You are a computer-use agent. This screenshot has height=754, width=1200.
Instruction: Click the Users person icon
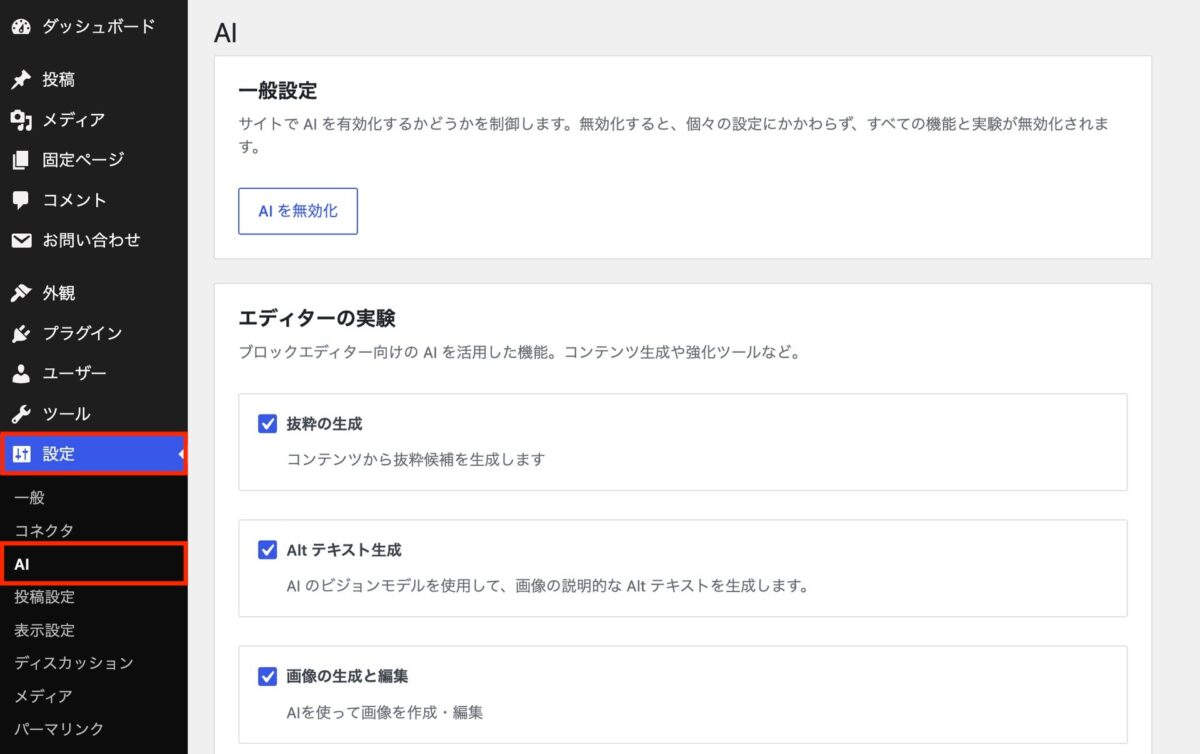[21, 374]
